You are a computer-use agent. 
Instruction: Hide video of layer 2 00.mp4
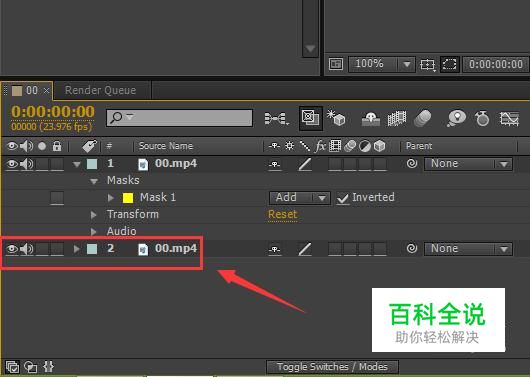12,249
